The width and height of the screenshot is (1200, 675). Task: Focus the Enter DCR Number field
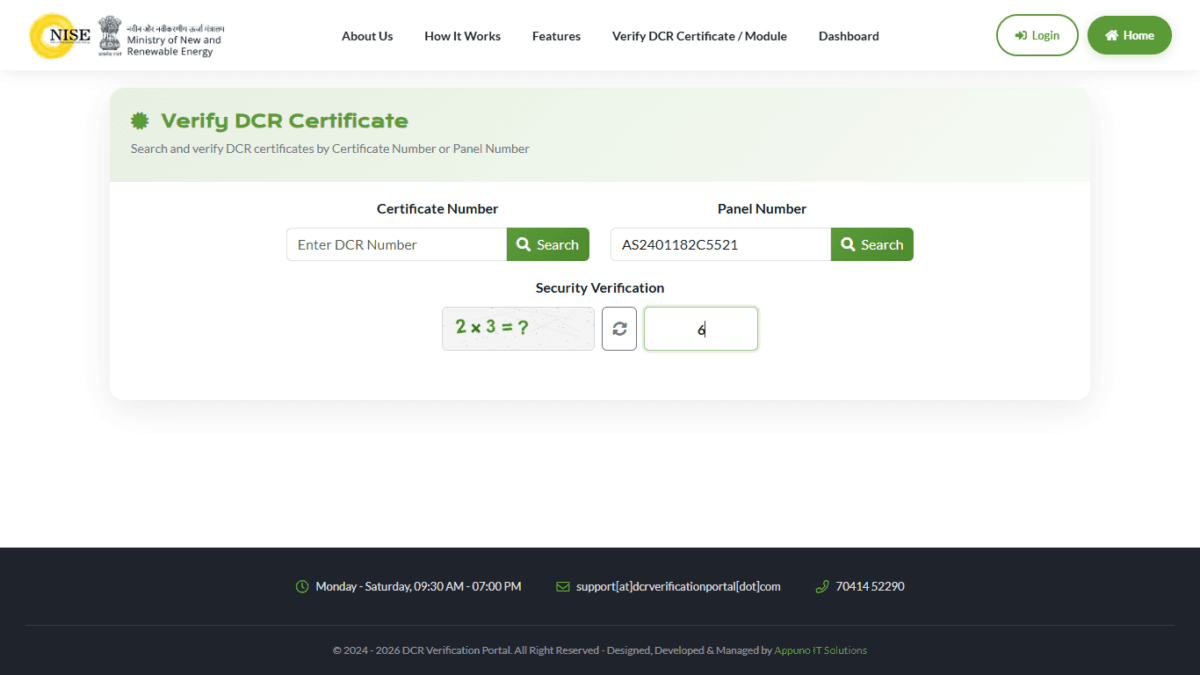(396, 245)
